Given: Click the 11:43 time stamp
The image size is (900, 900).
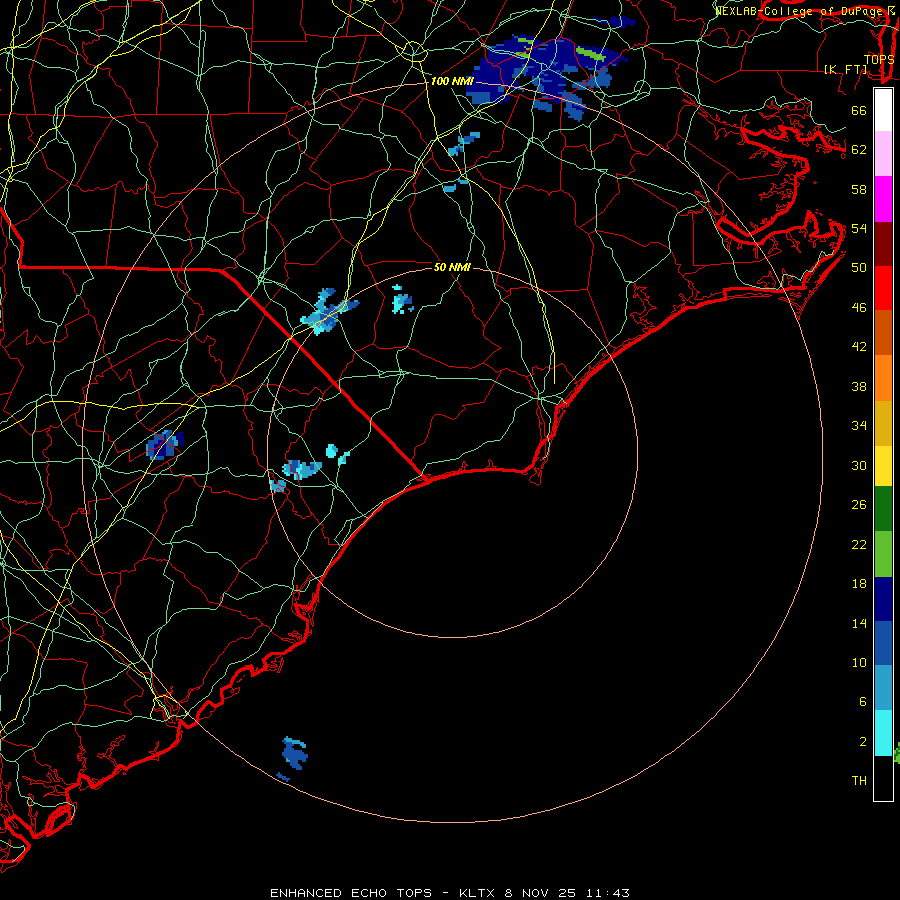Looking at the screenshot, I should 608,893.
